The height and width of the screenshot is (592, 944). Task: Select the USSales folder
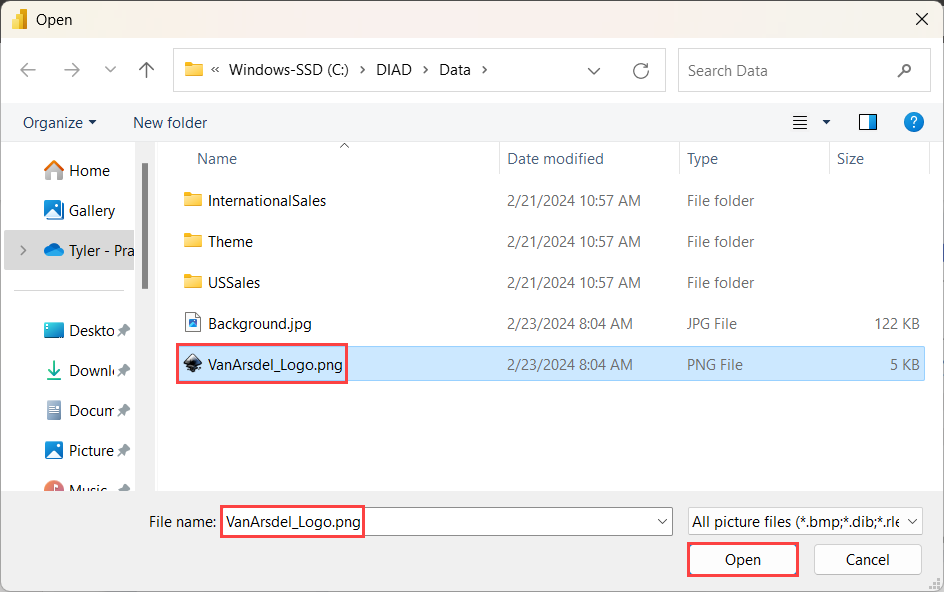[x=550, y=282]
